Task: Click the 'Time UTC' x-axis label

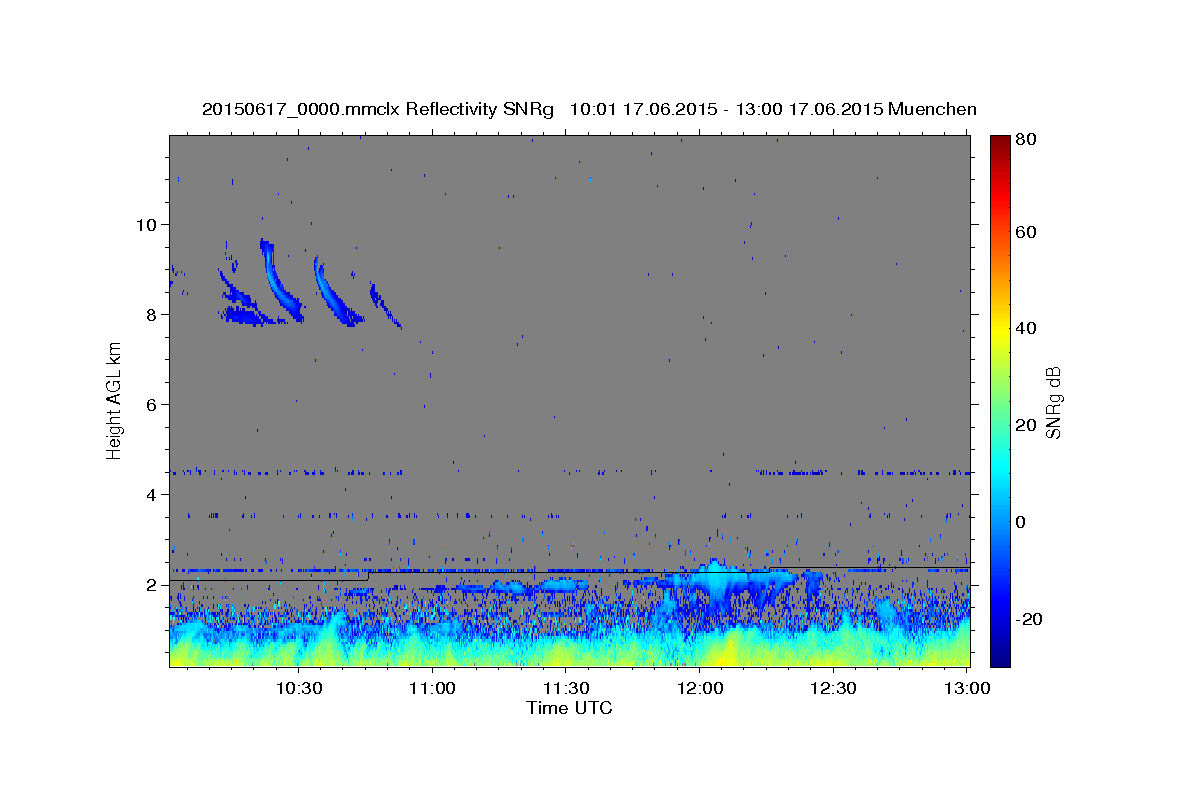Action: (569, 708)
